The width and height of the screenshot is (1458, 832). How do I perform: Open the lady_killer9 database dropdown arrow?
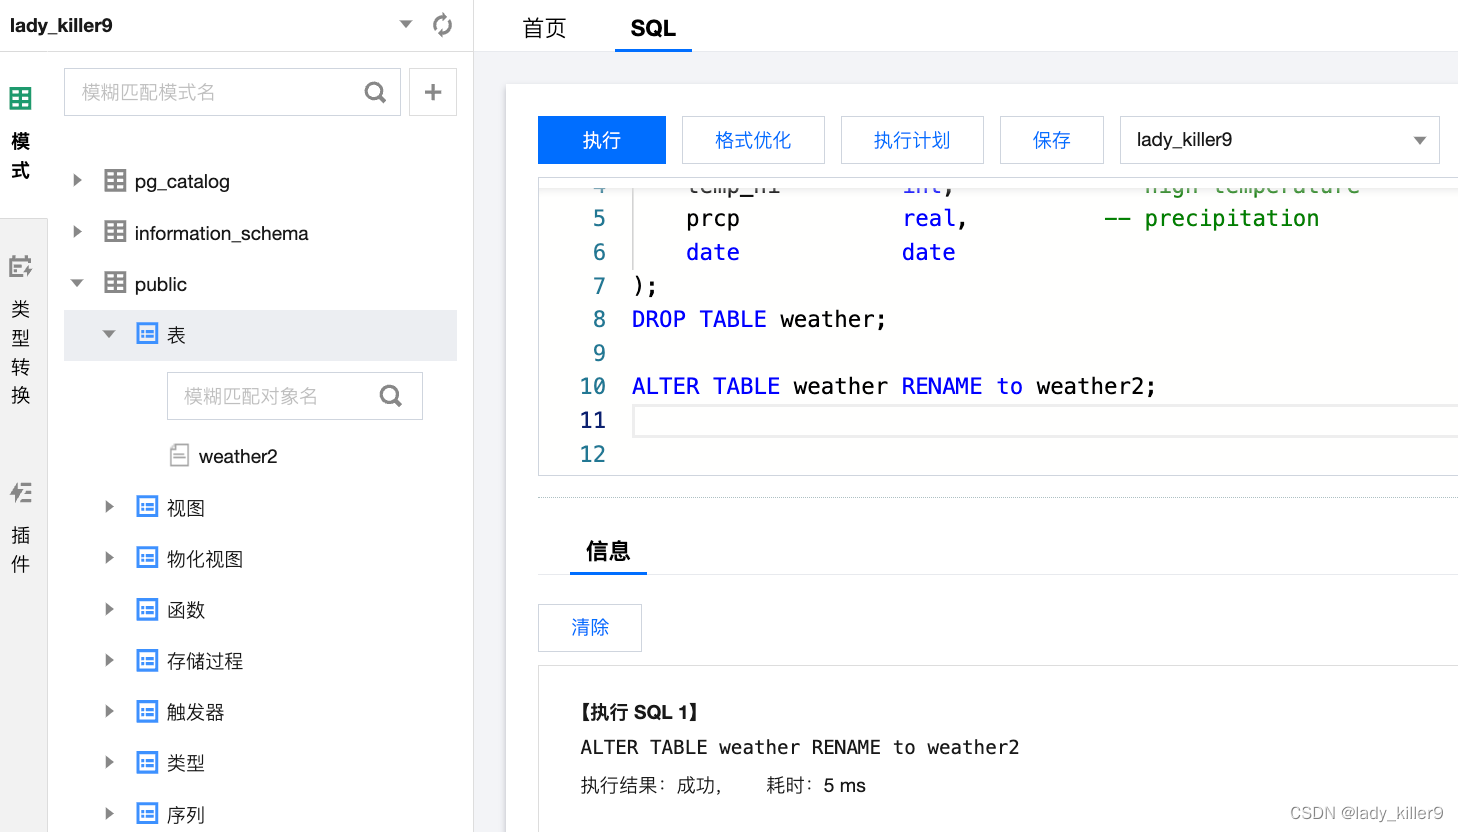[406, 24]
